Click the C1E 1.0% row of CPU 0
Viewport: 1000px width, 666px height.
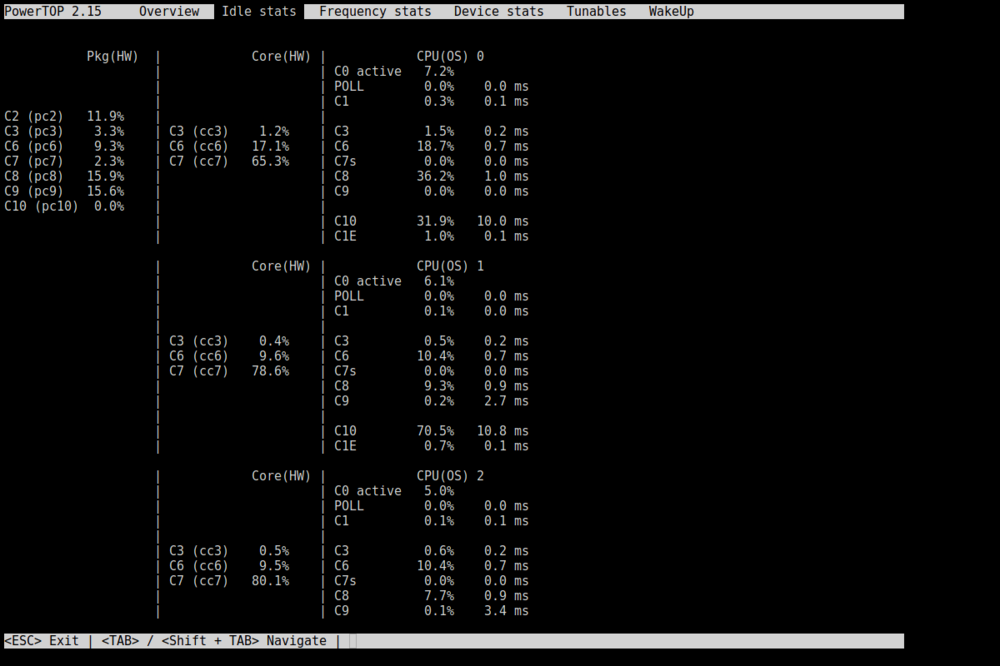click(431, 236)
